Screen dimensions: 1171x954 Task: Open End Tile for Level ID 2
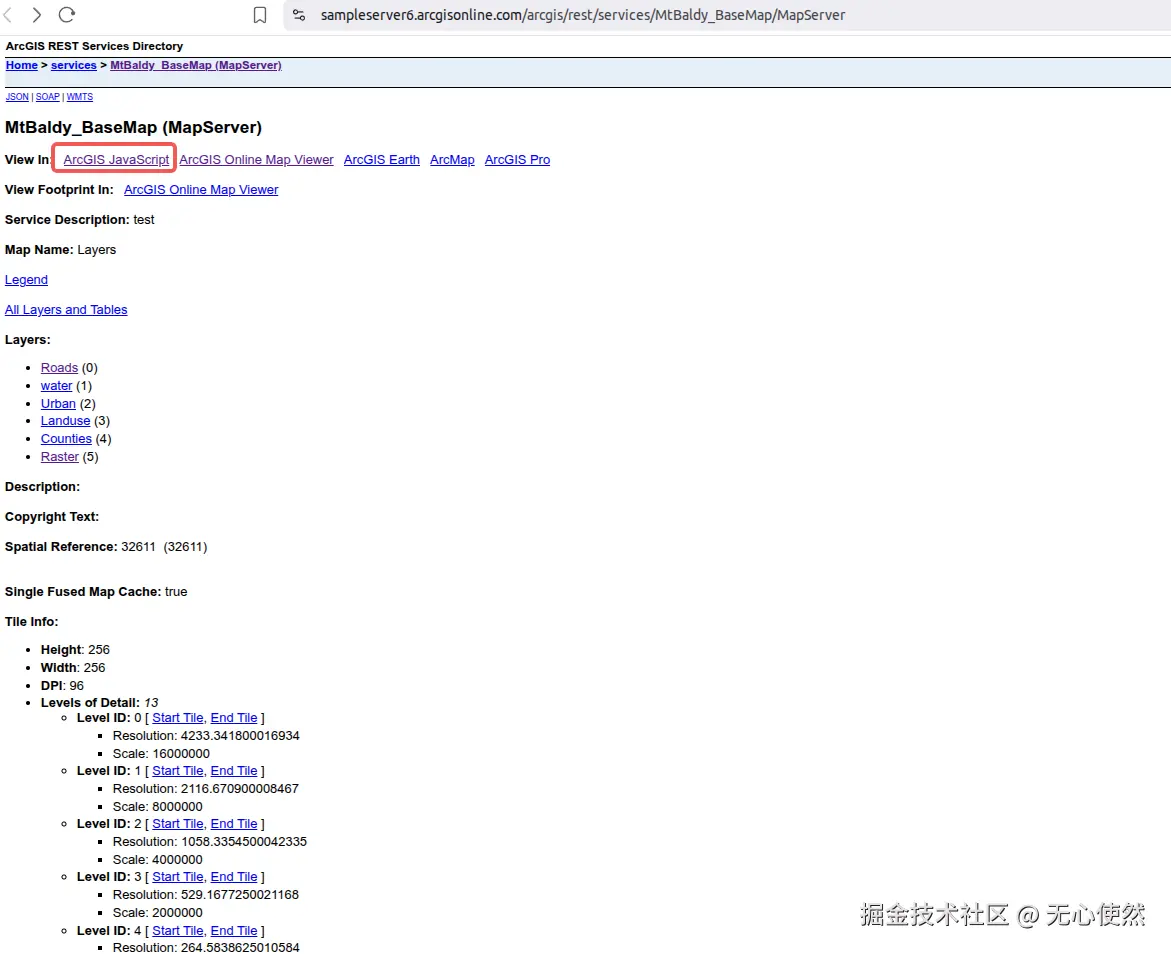[x=234, y=823]
